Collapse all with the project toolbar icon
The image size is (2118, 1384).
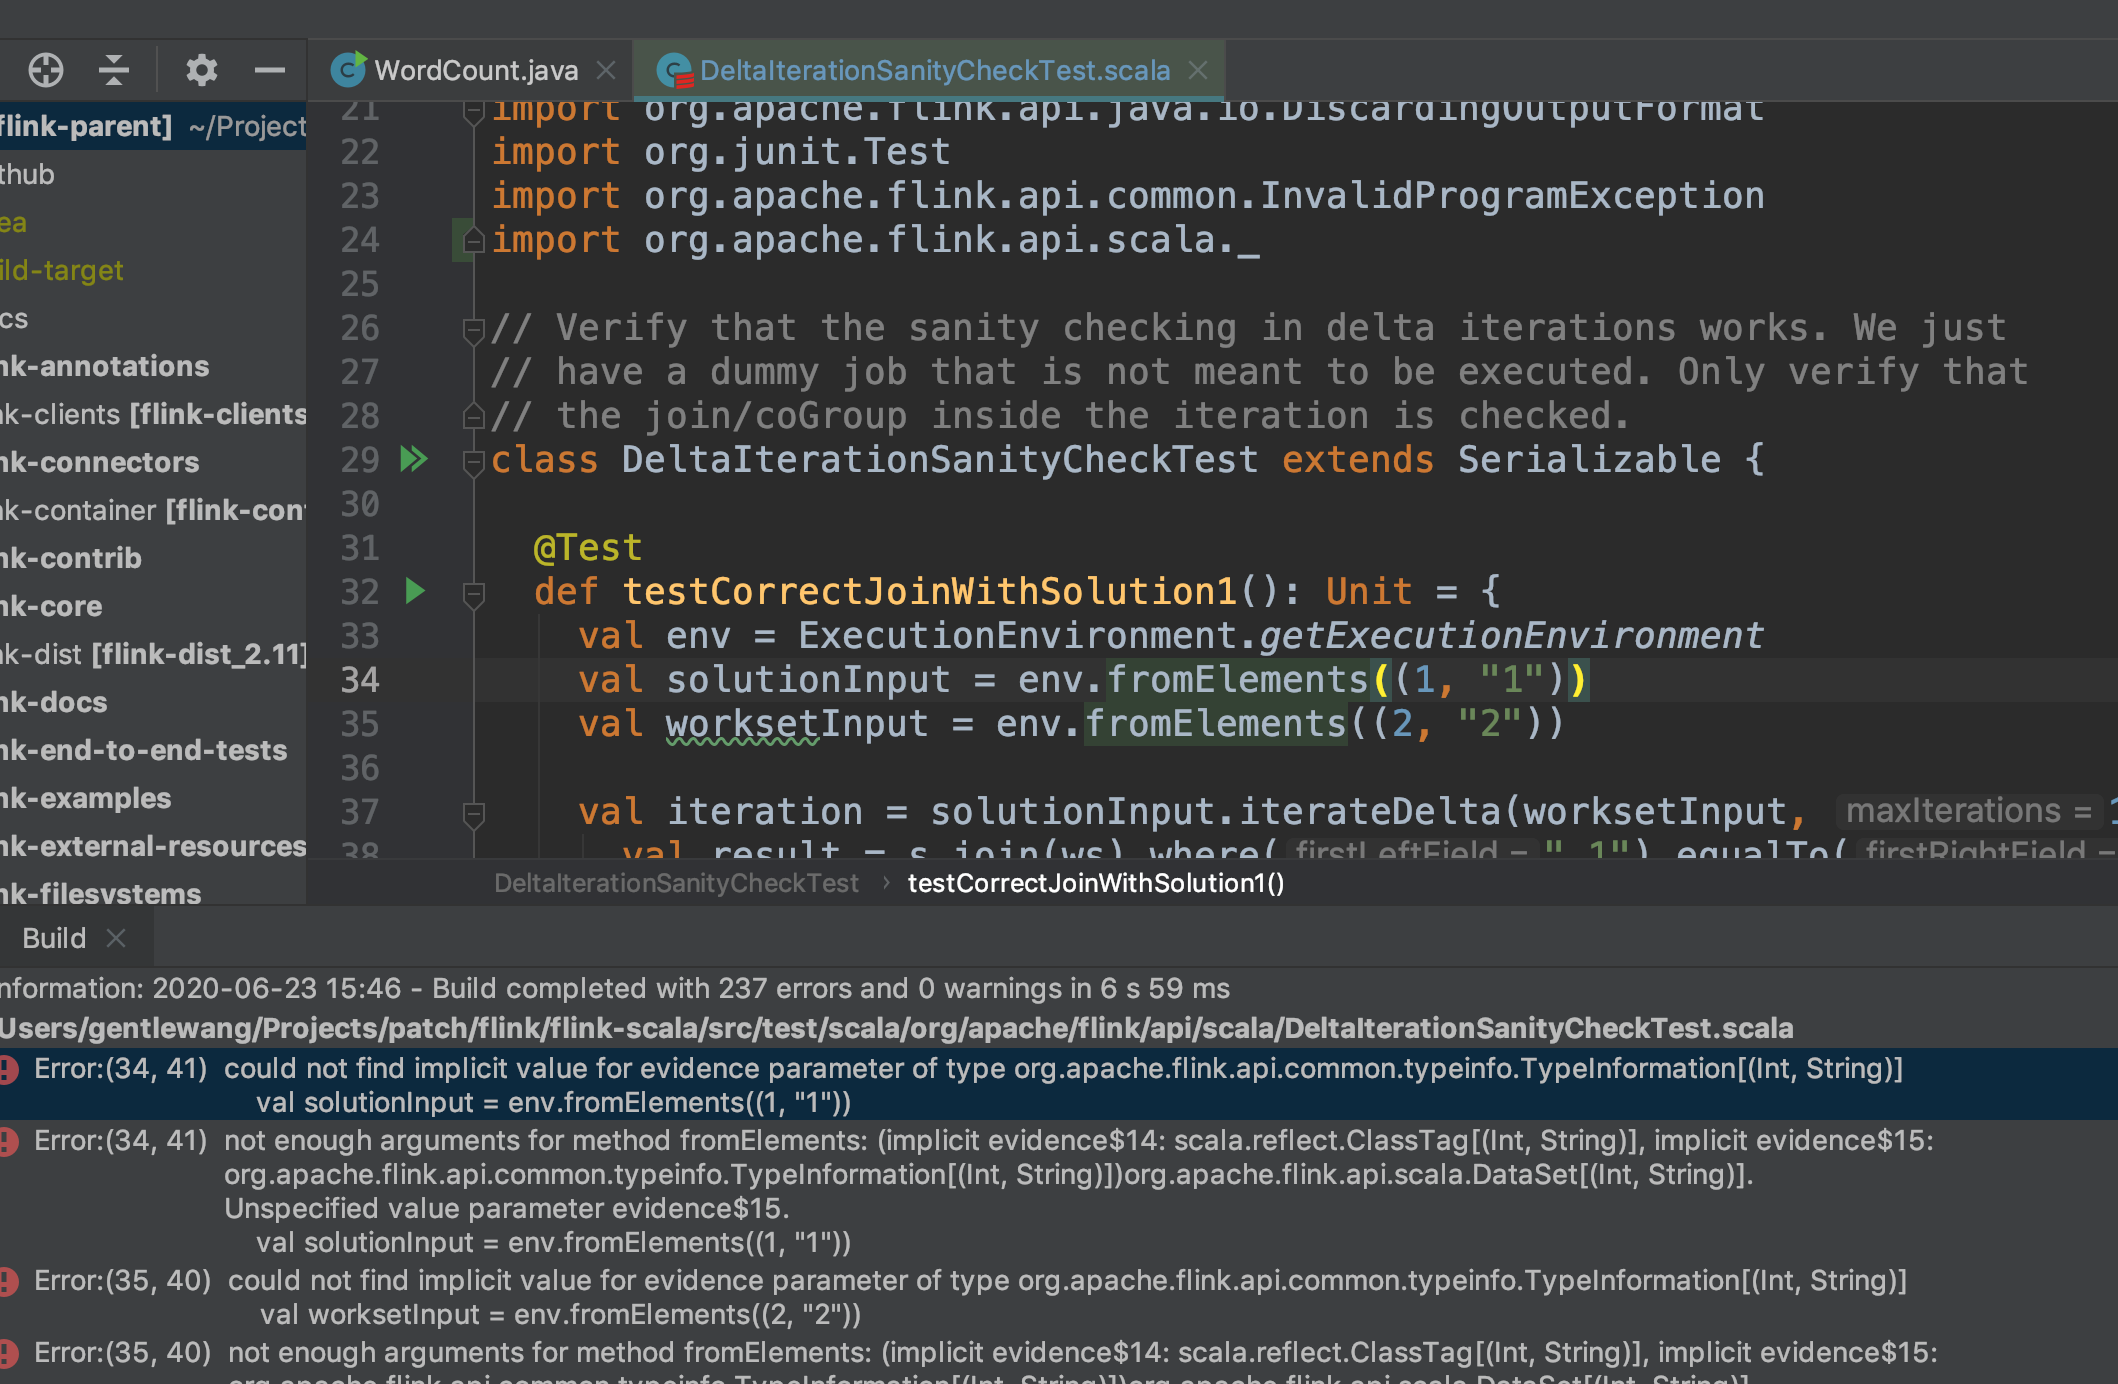(x=114, y=70)
